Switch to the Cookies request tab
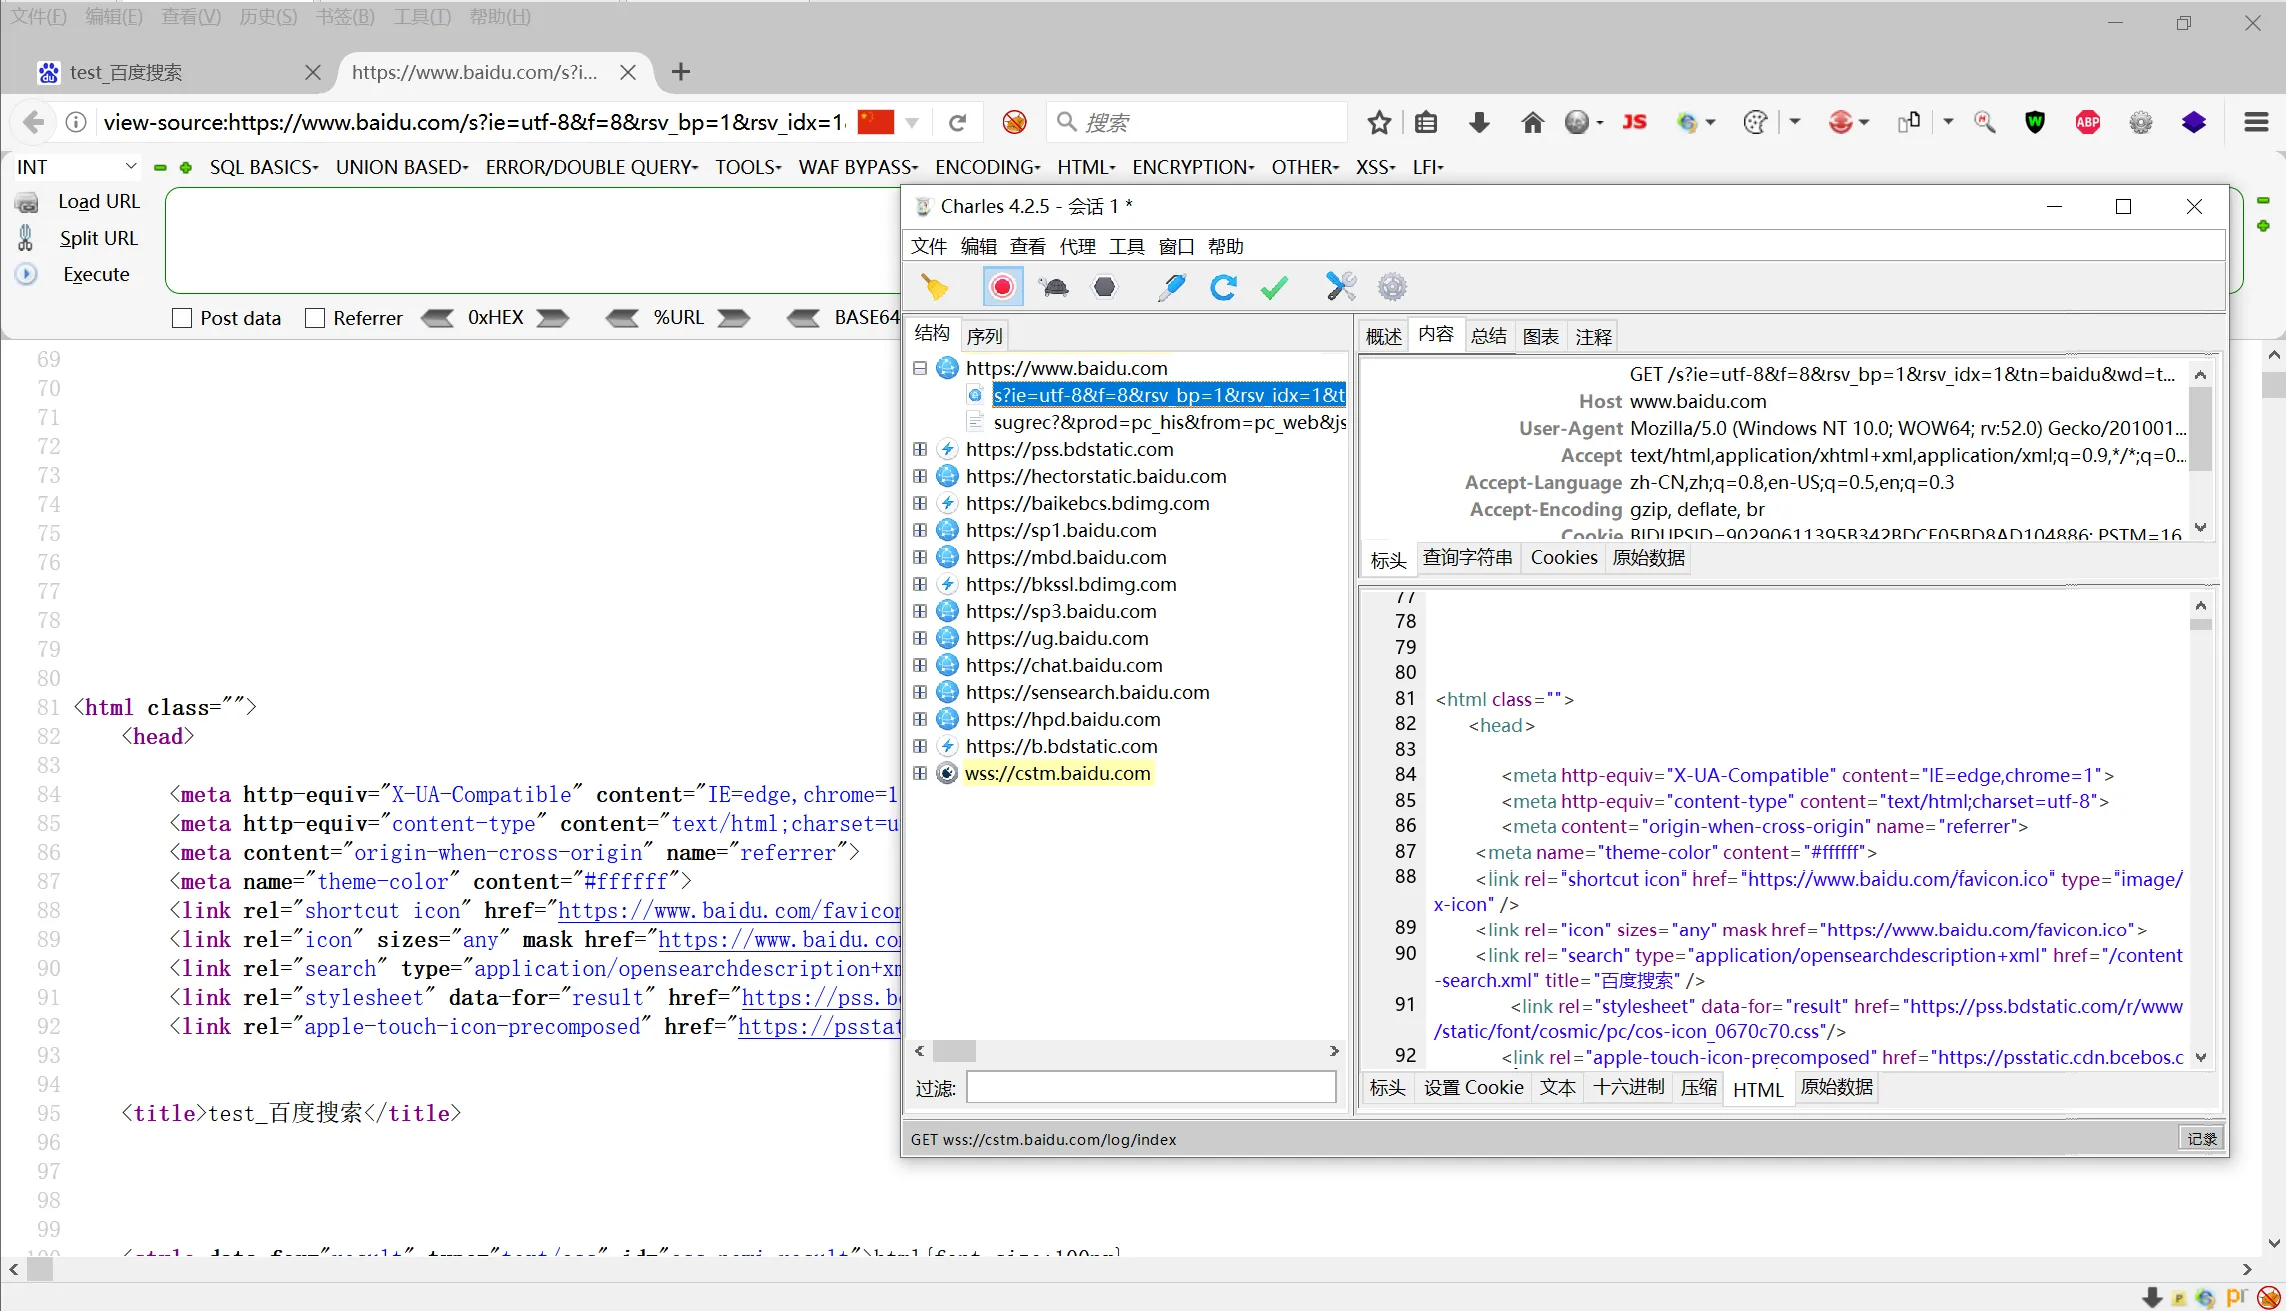Image resolution: width=2286 pixels, height=1311 pixels. pos(1563,558)
